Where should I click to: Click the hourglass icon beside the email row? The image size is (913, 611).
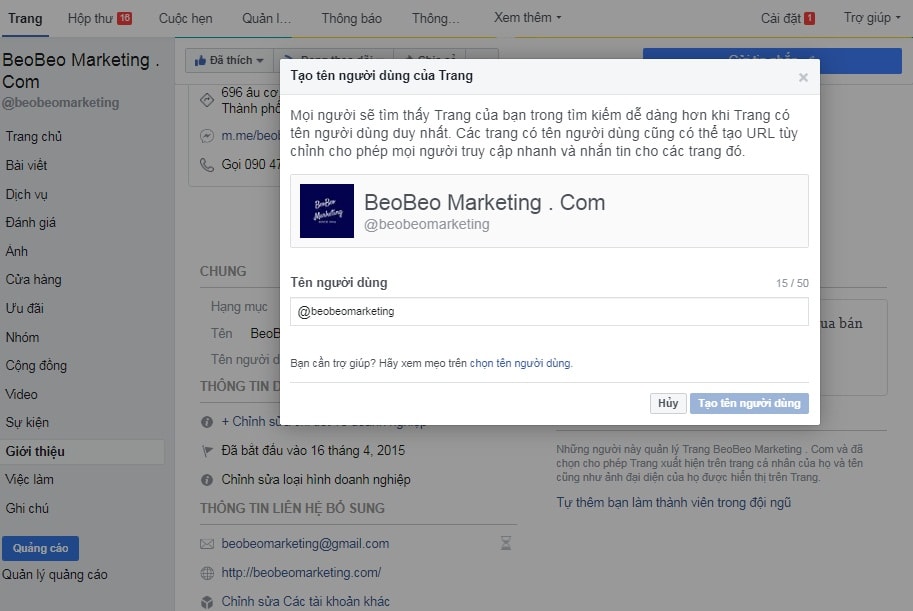506,544
